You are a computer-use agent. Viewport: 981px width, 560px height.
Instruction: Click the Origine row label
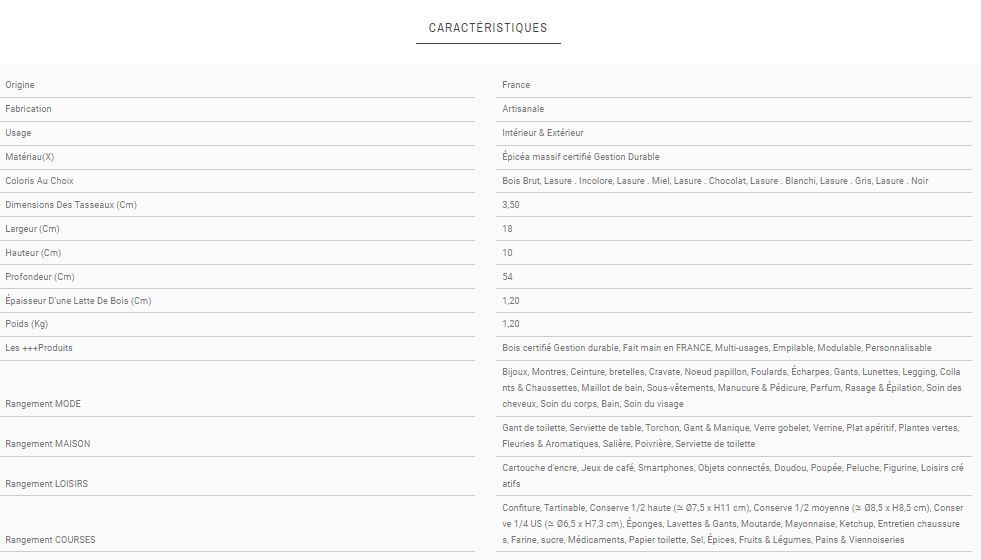[x=20, y=85]
